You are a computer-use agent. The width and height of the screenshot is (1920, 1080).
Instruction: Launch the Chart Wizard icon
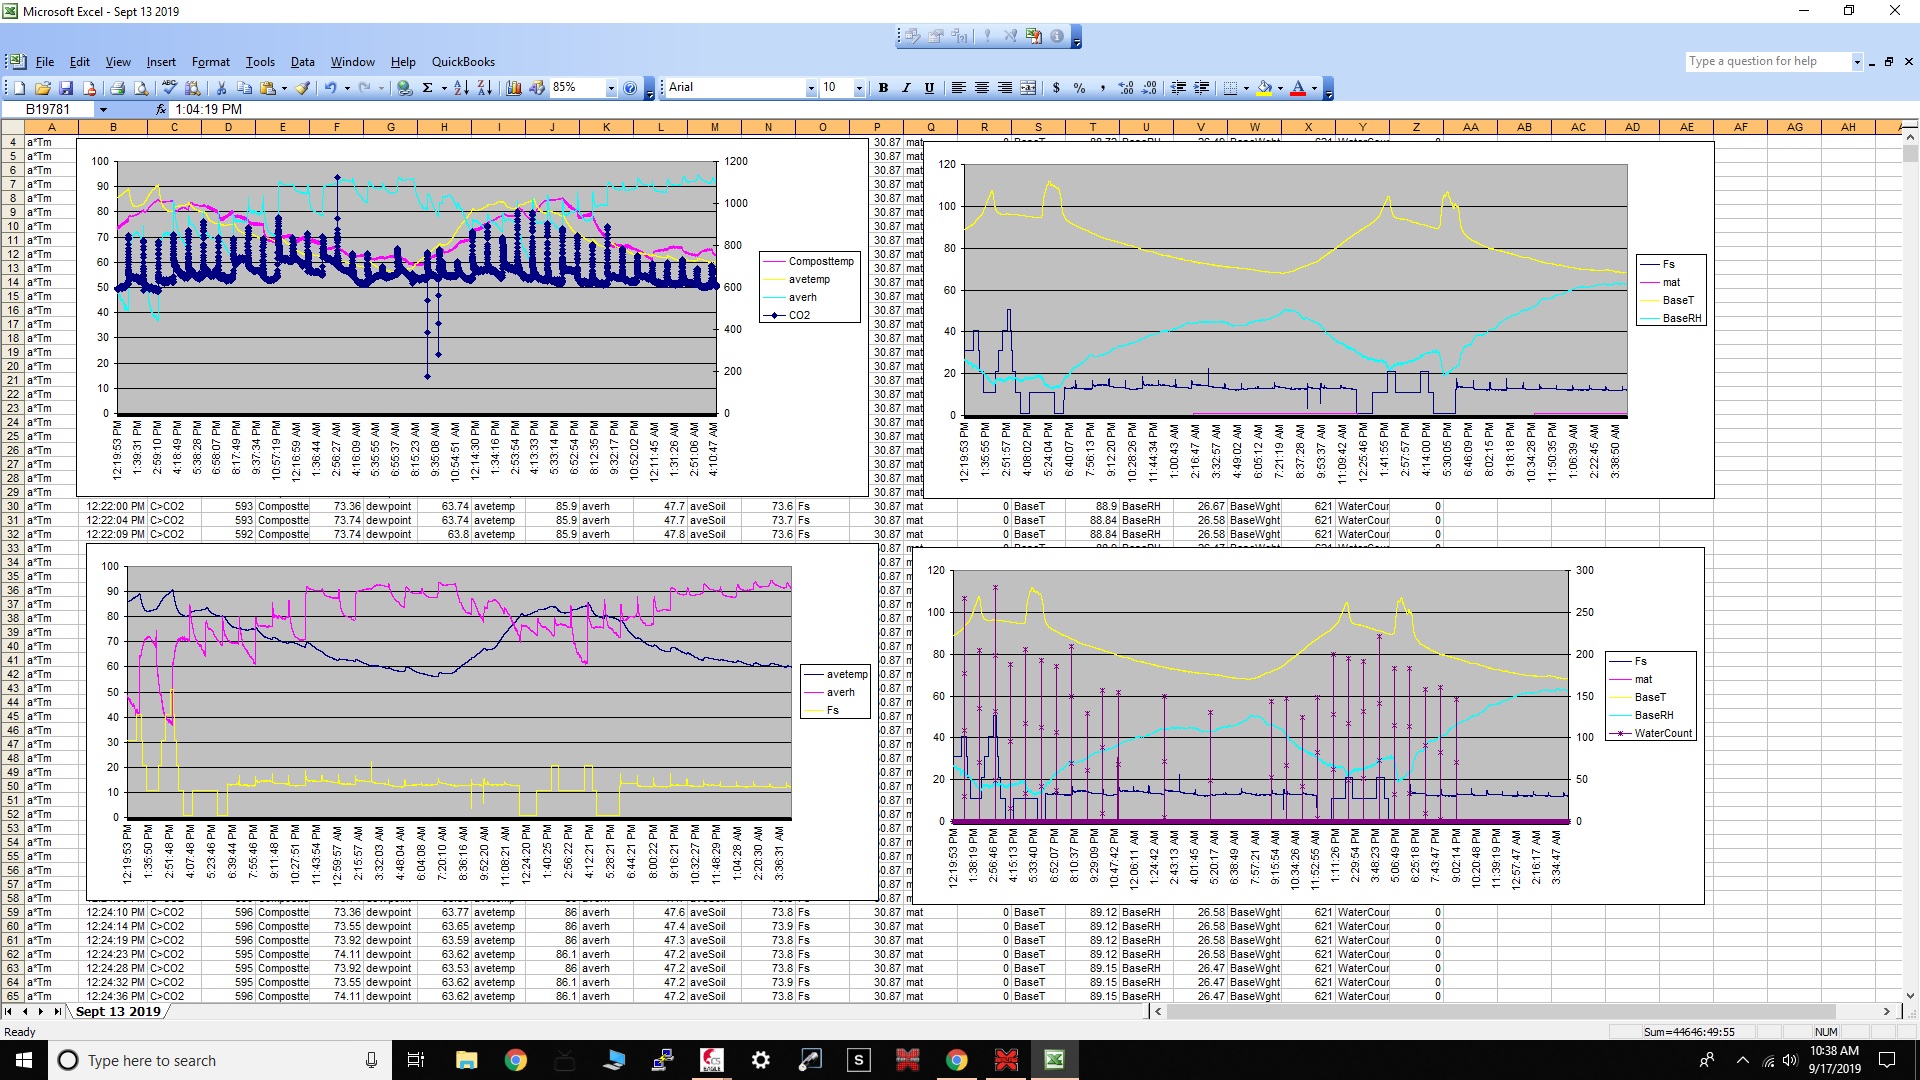[x=514, y=88]
